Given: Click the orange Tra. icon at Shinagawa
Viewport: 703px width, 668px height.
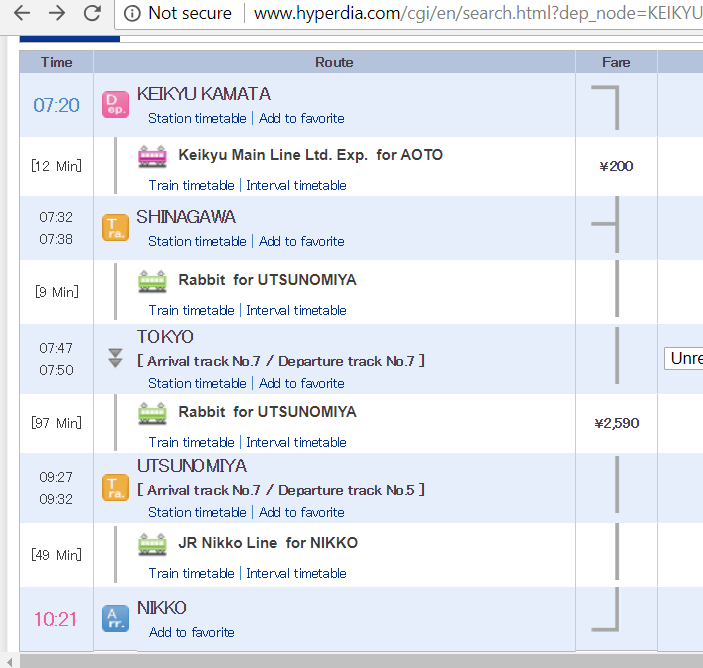Looking at the screenshot, I should tap(115, 228).
